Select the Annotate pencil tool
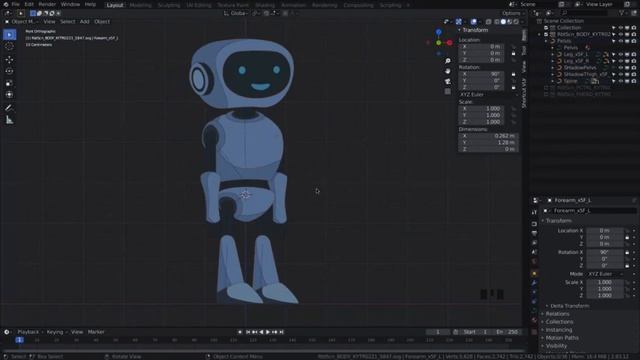This screenshot has width=640, height=360. point(9,108)
